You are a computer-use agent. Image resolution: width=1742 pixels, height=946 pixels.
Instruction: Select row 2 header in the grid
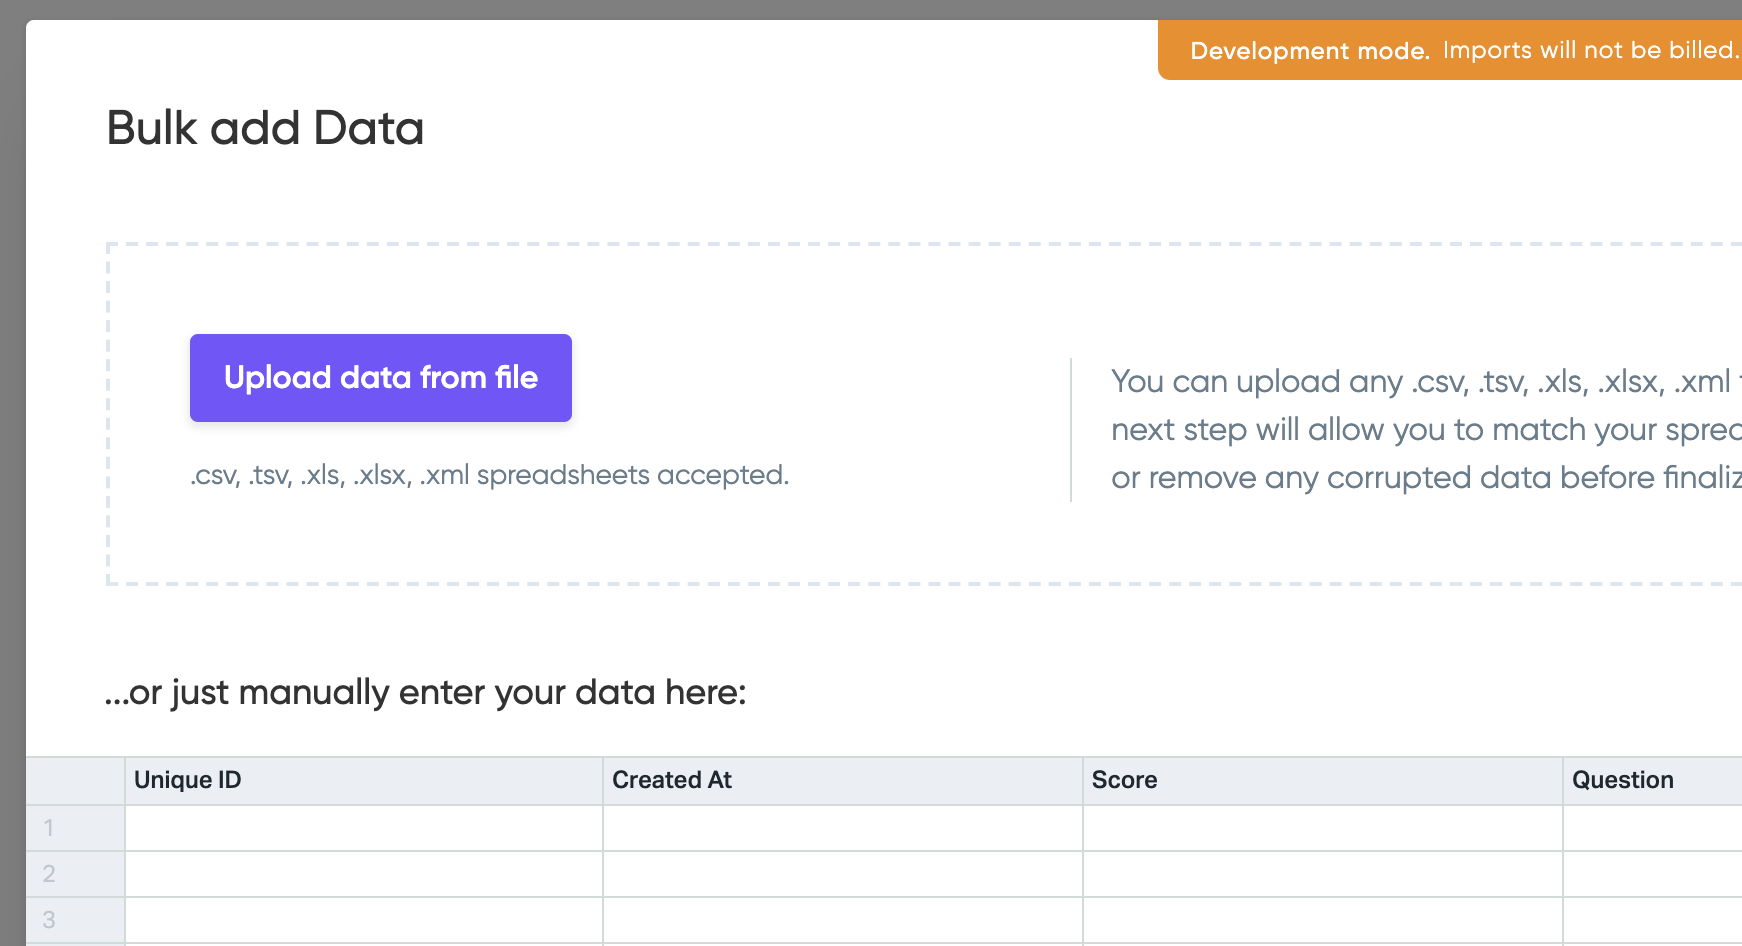(x=75, y=874)
